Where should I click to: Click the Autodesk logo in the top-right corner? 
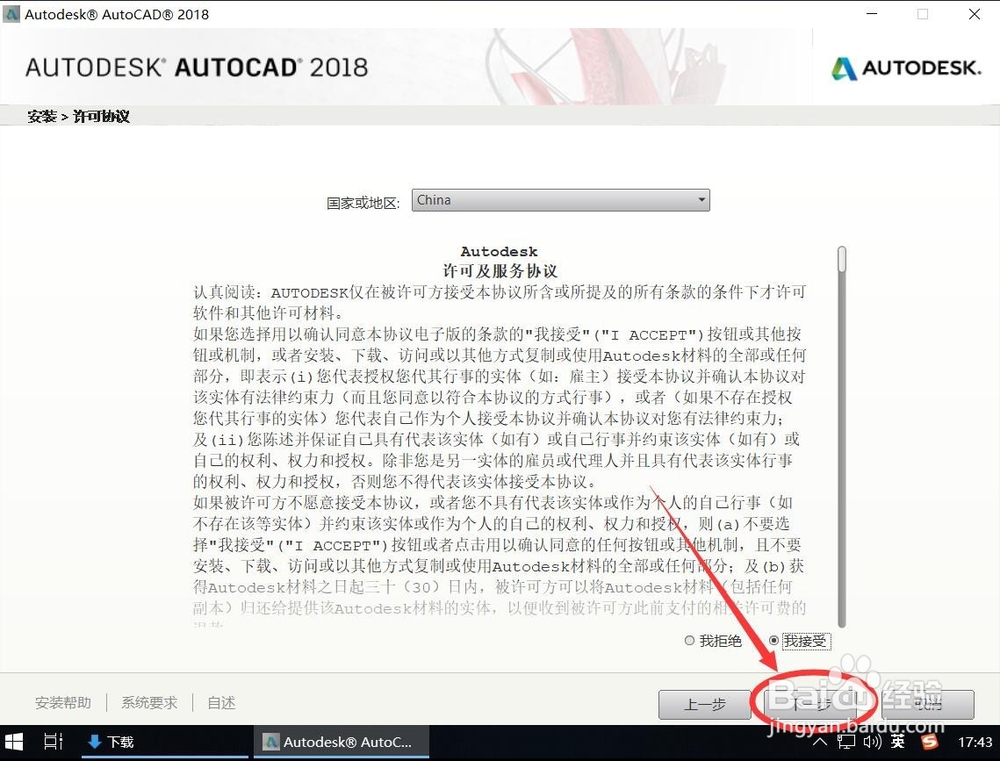(905, 68)
